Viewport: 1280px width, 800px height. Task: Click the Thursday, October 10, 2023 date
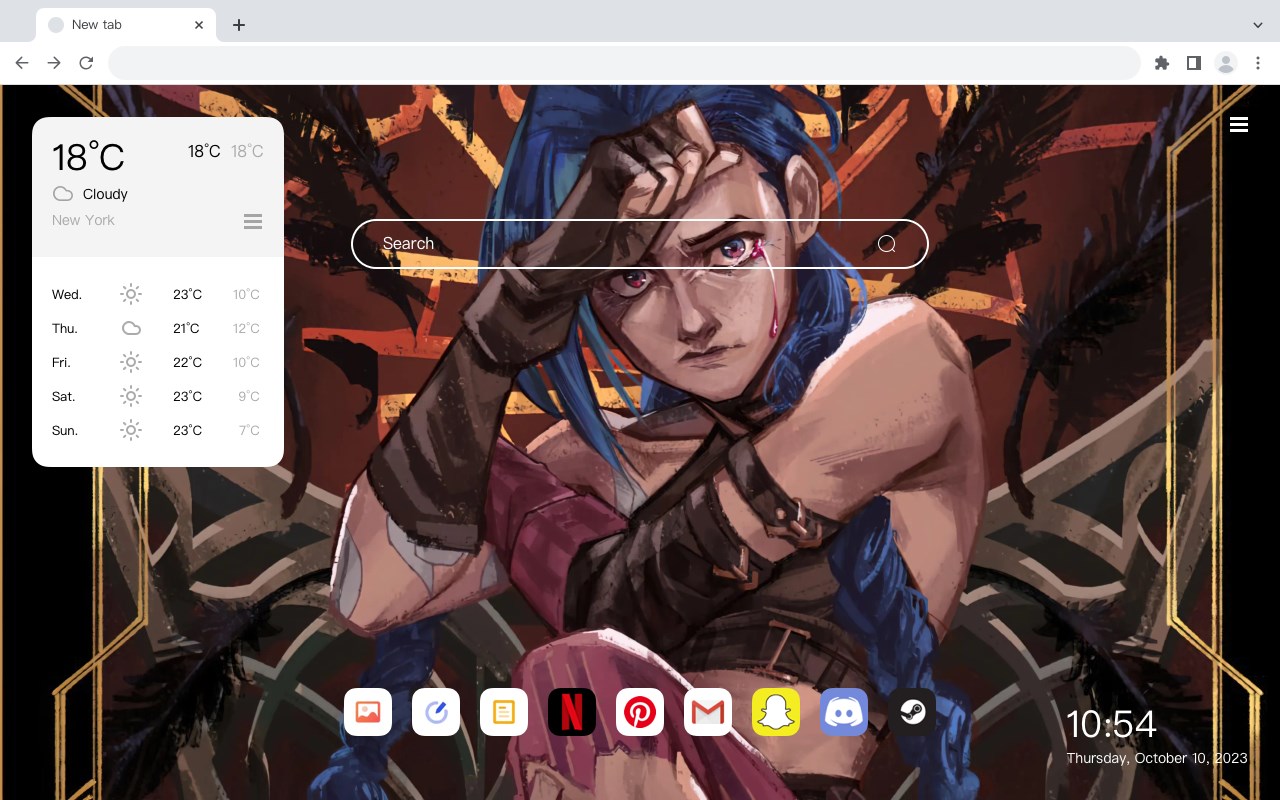pyautogui.click(x=1157, y=758)
